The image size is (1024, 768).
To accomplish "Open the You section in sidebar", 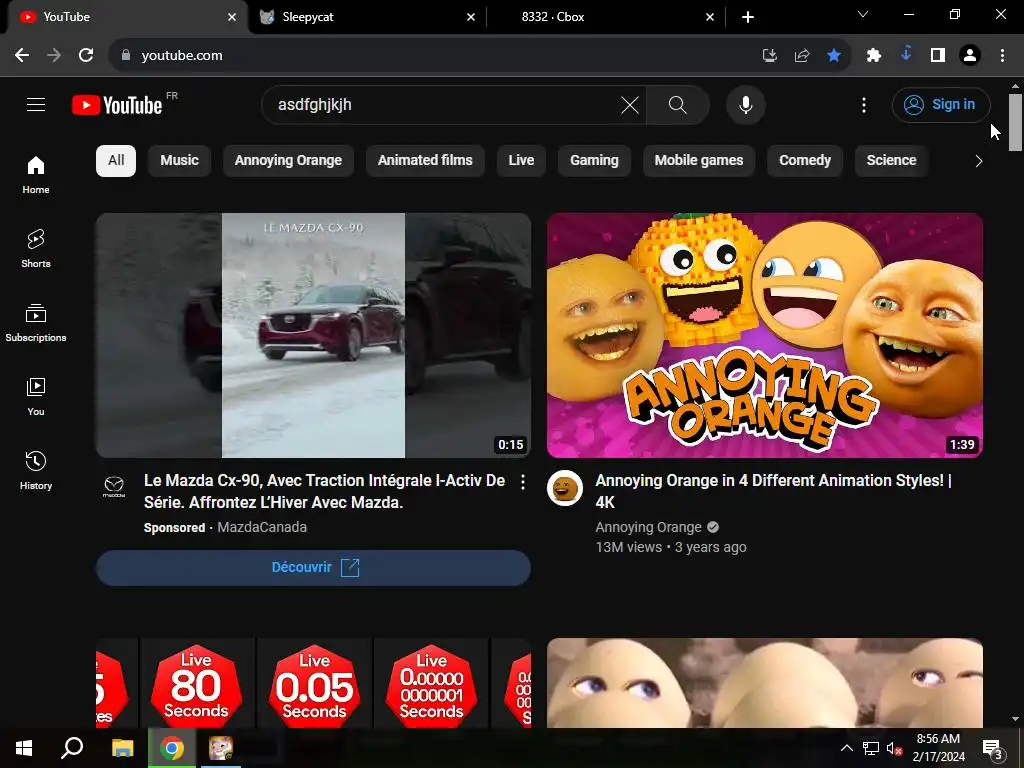I will pos(36,396).
